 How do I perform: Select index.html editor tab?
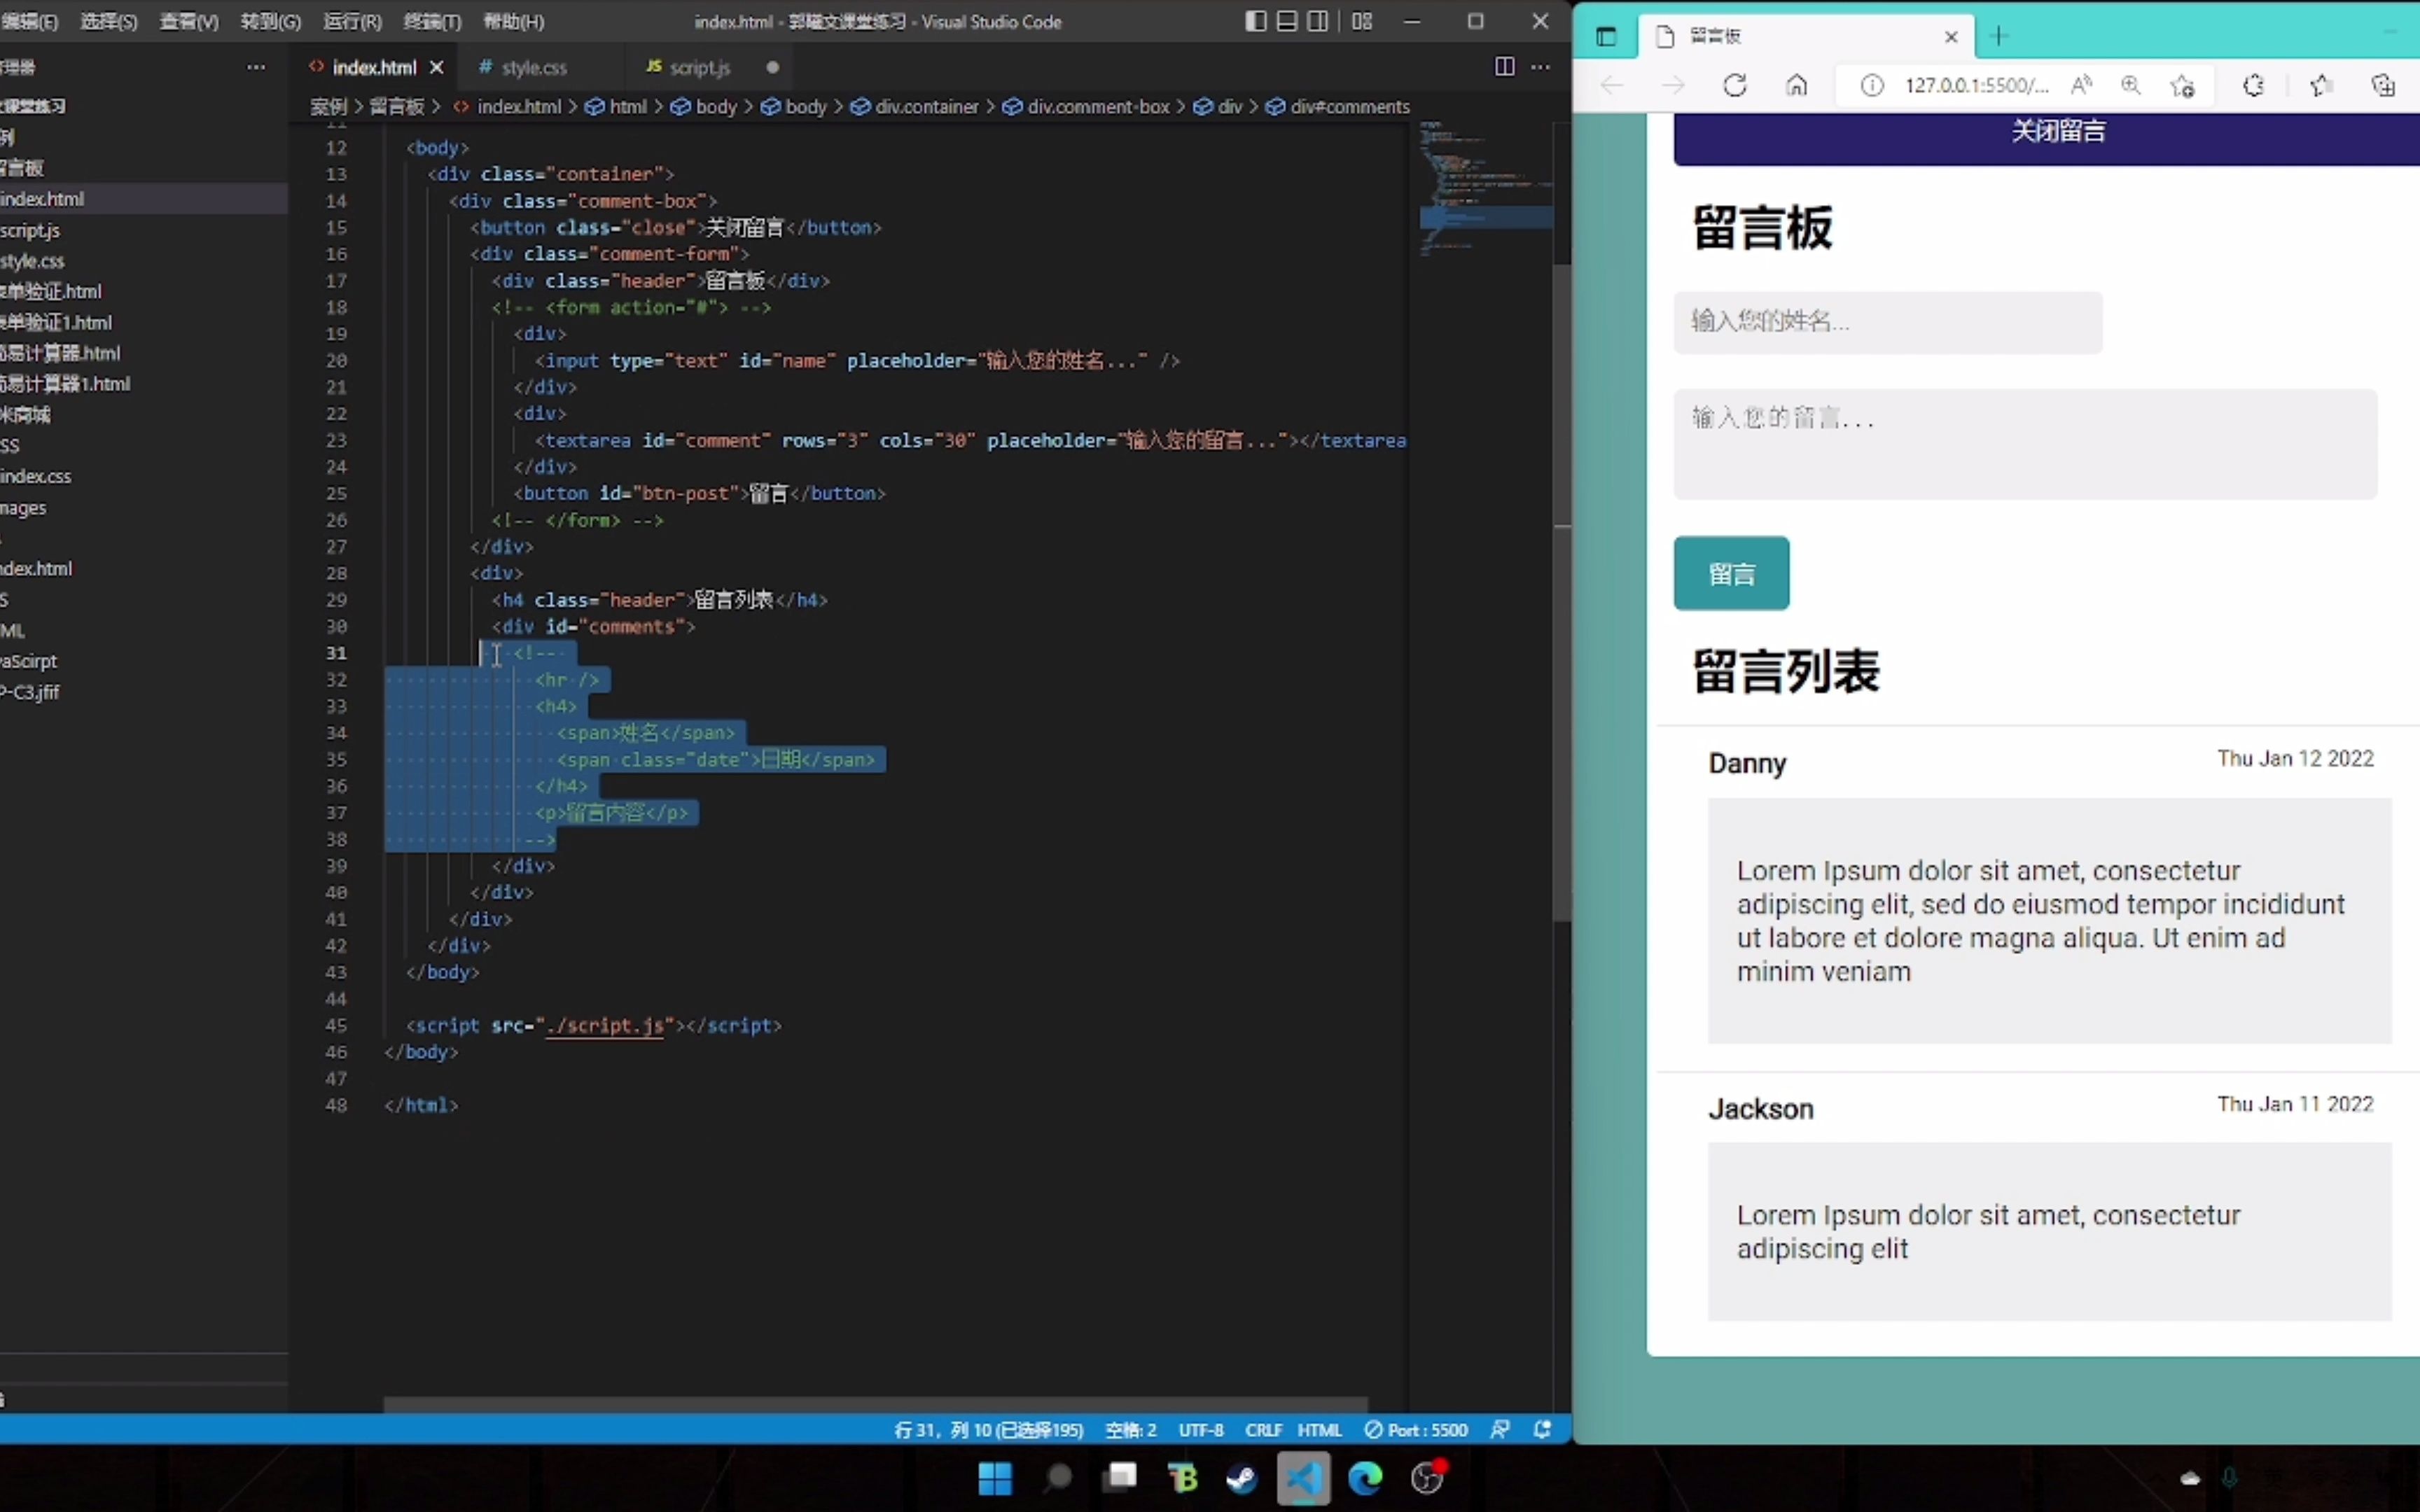click(374, 67)
